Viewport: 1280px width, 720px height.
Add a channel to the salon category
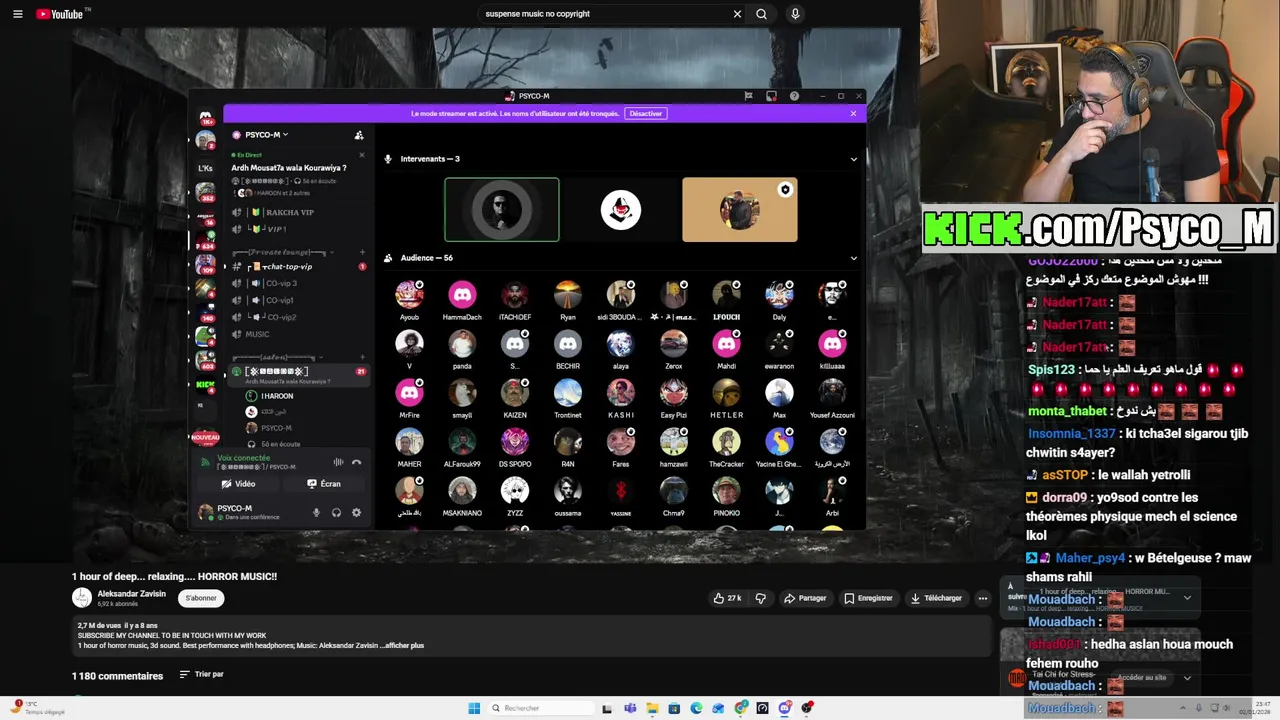362,357
